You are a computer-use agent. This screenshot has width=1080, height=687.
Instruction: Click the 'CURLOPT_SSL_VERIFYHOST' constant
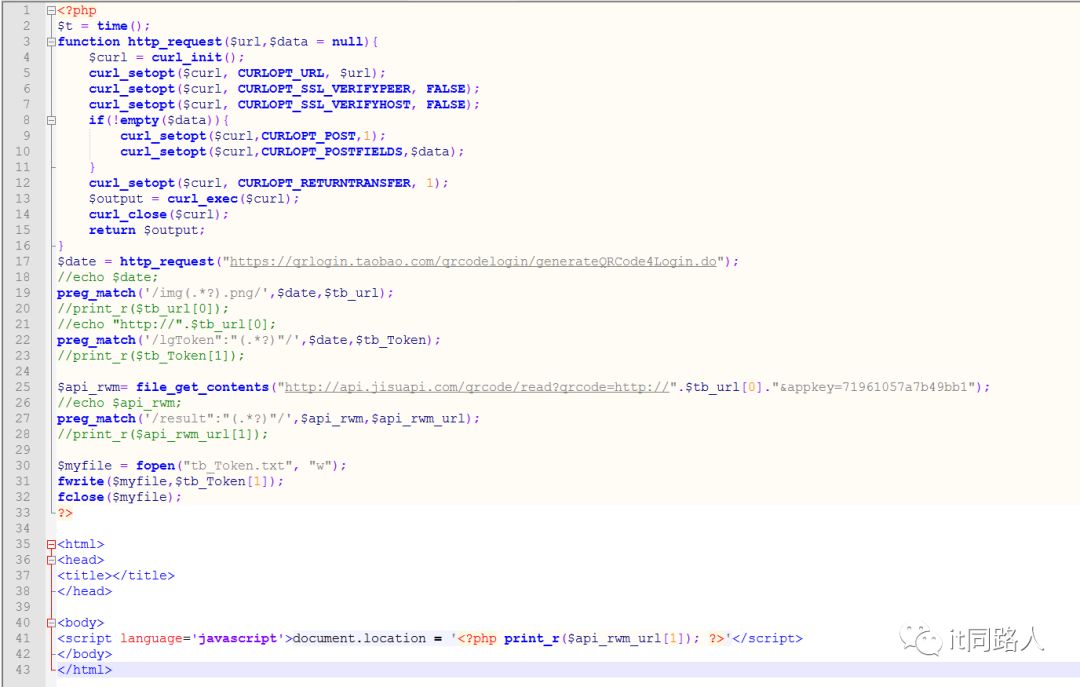pos(324,105)
